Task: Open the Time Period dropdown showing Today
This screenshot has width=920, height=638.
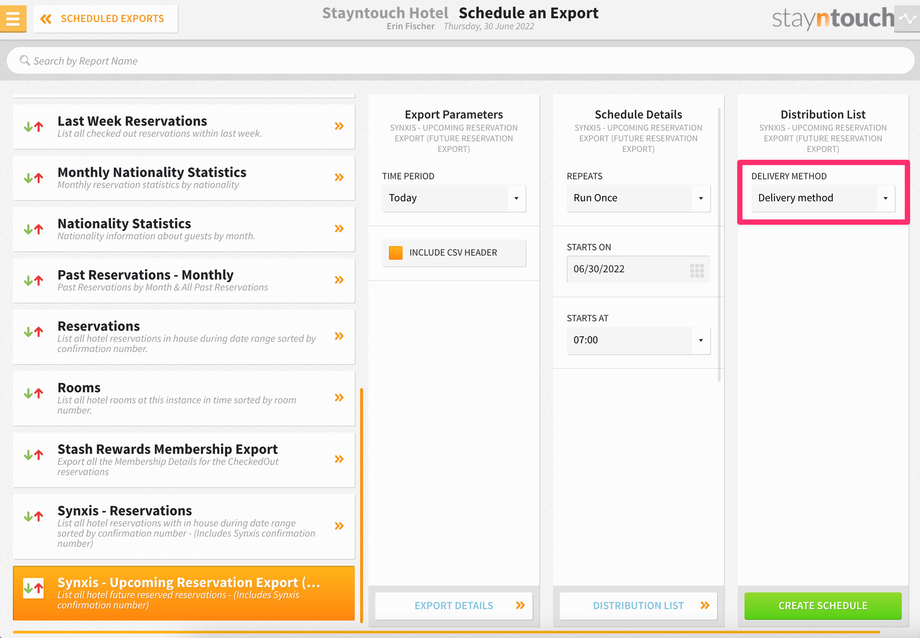Action: click(454, 198)
